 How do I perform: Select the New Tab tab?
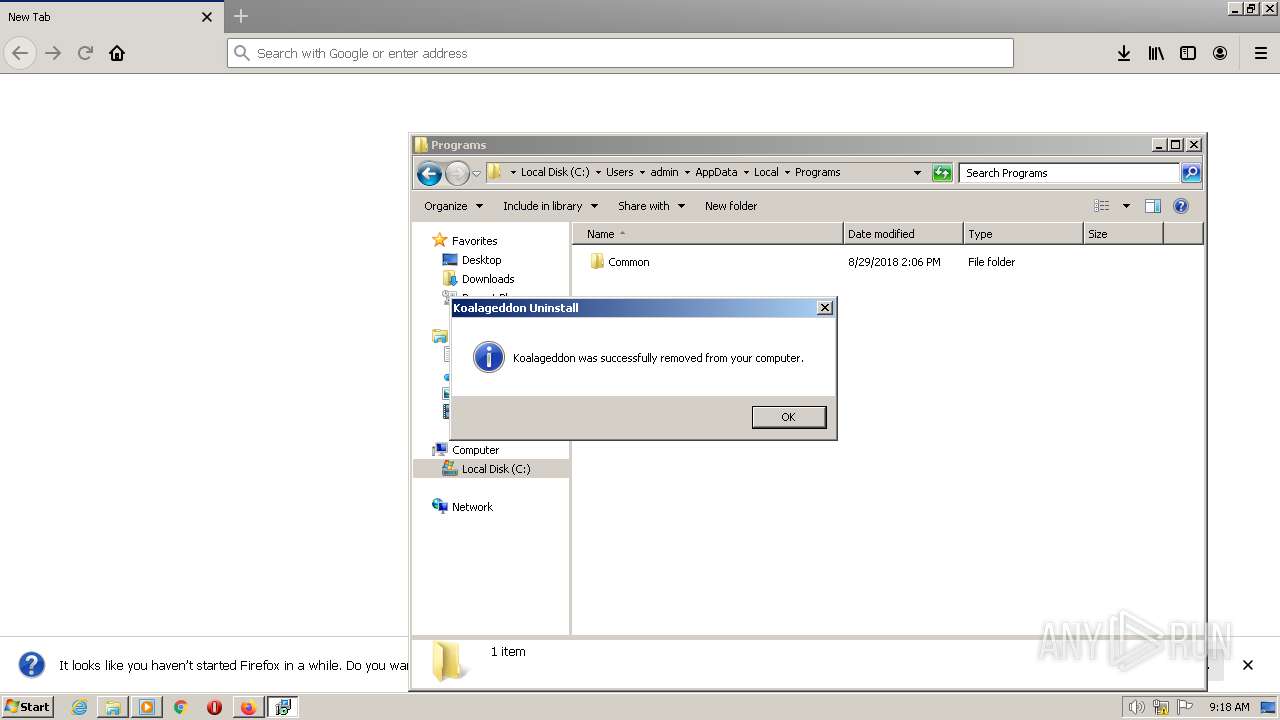(110, 17)
